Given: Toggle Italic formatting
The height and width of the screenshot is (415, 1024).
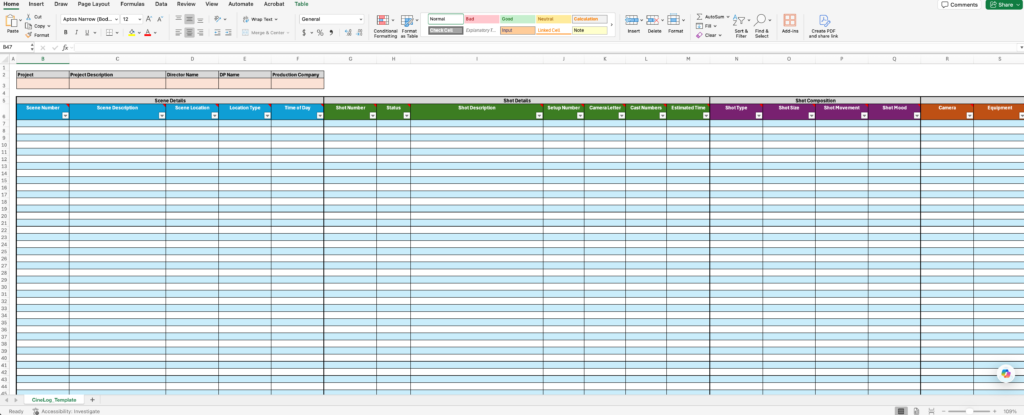Looking at the screenshot, I should point(76,32).
